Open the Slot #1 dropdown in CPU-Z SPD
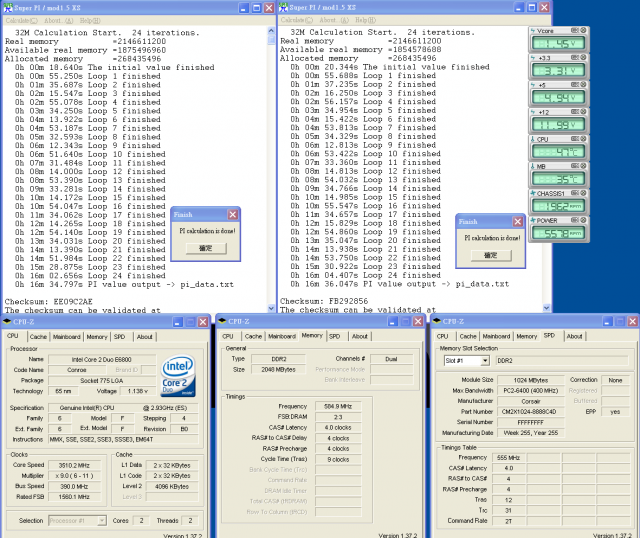Image resolution: width=640 pixels, height=538 pixels. pos(485,360)
